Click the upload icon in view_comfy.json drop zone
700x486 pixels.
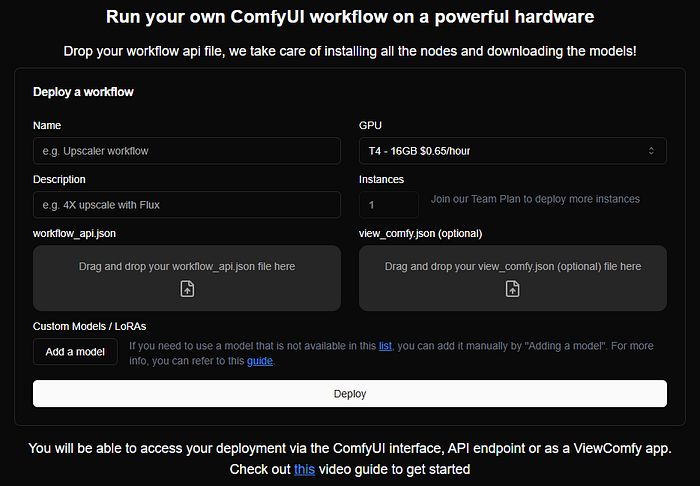point(512,289)
